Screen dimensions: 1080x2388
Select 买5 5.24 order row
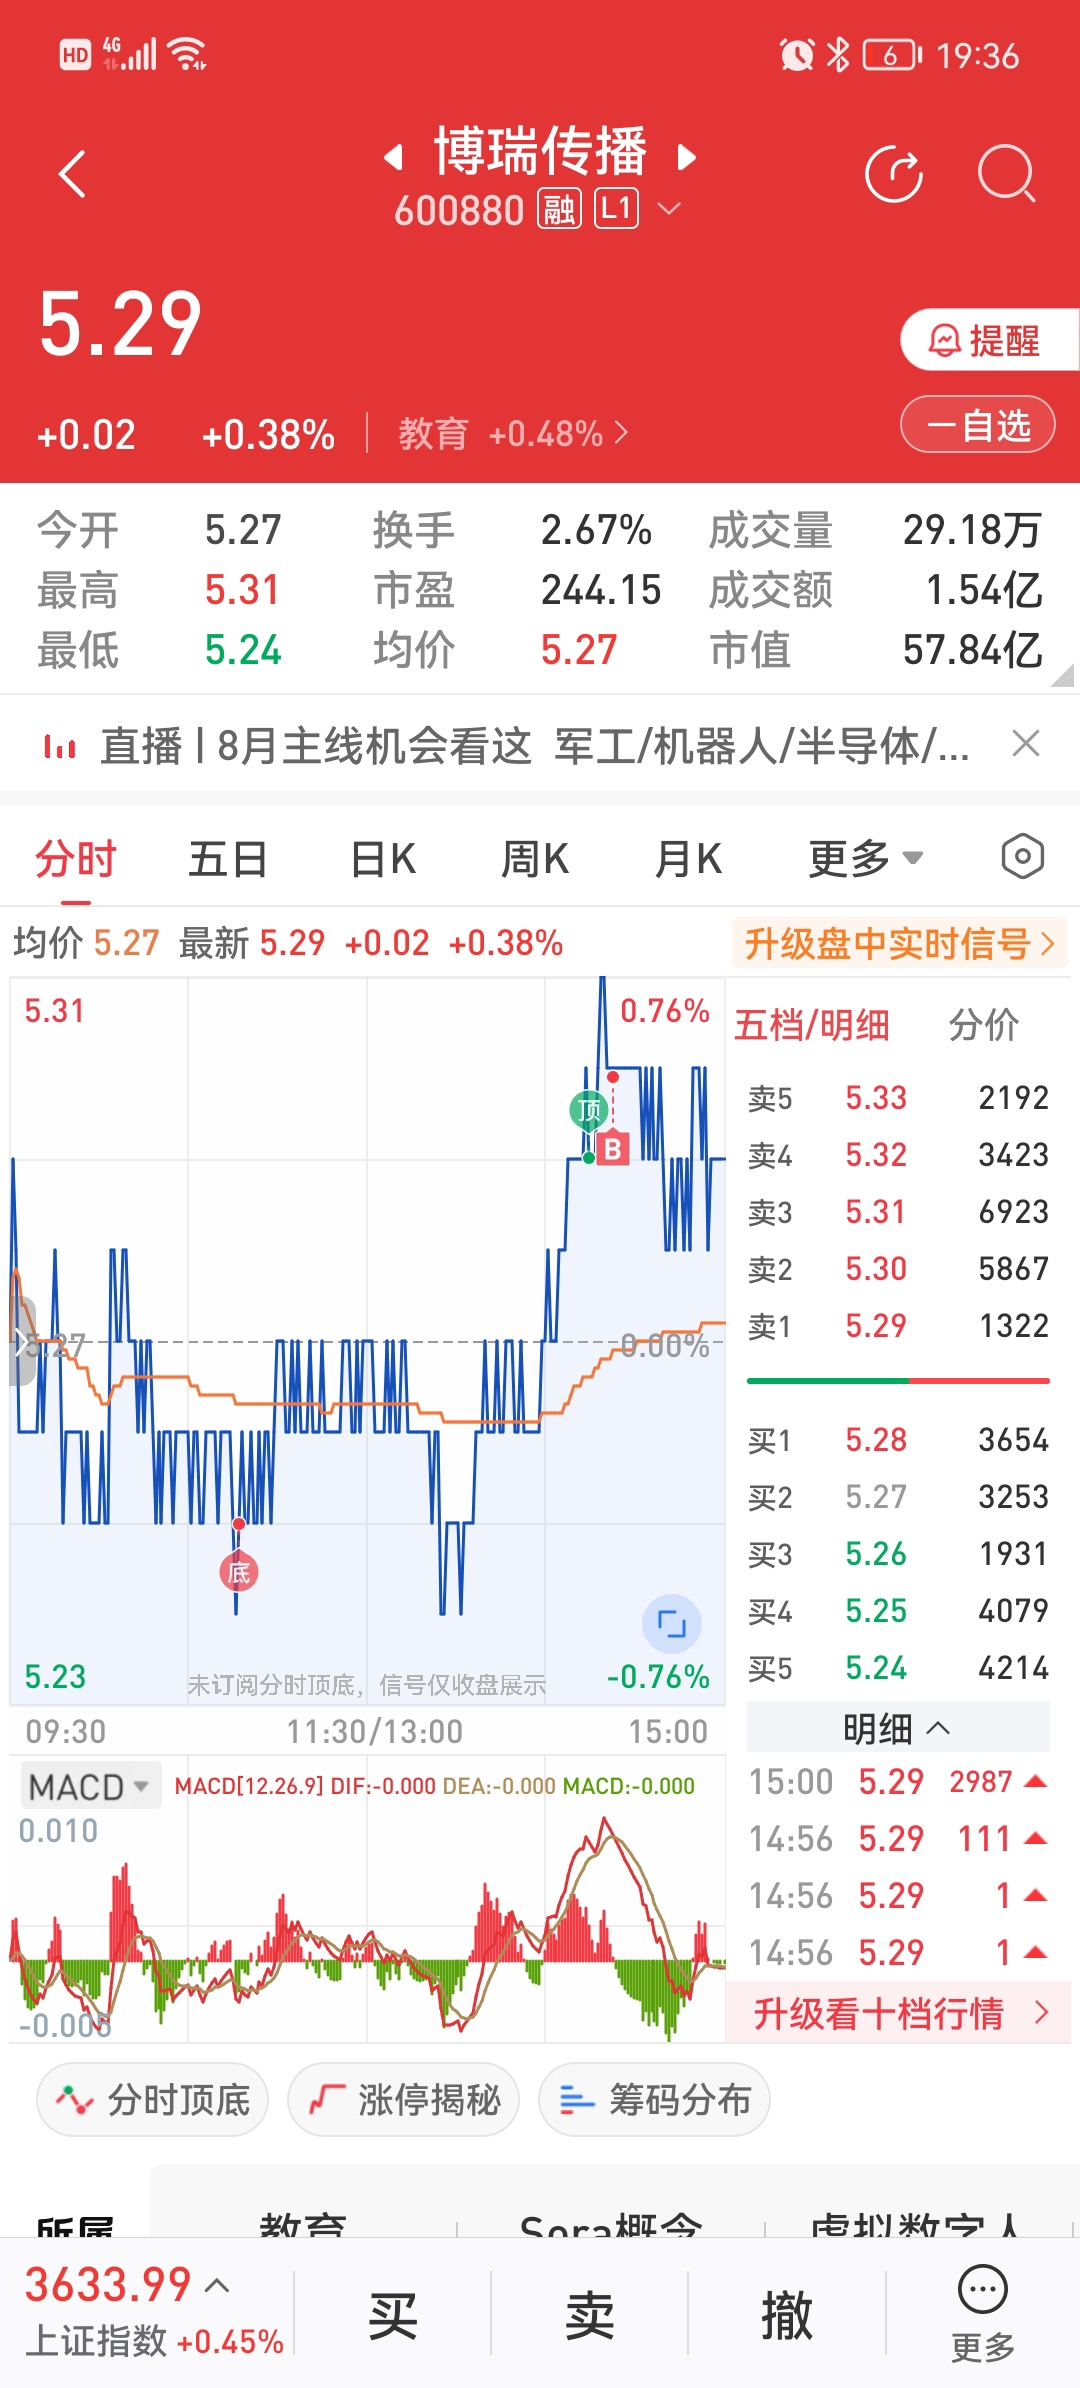898,1668
